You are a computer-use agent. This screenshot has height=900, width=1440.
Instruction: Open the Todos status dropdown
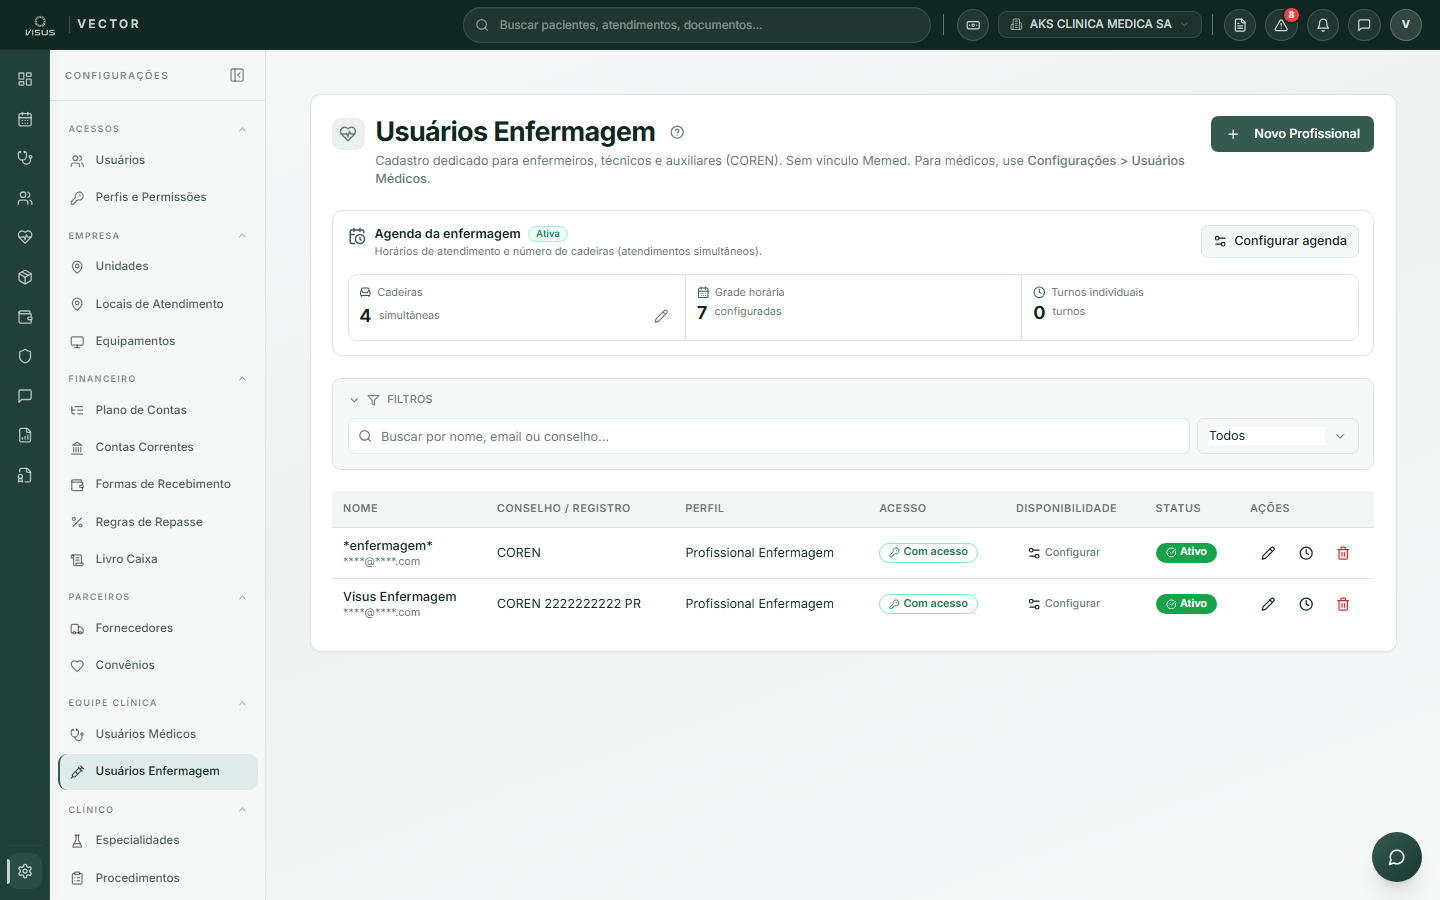(x=1277, y=436)
